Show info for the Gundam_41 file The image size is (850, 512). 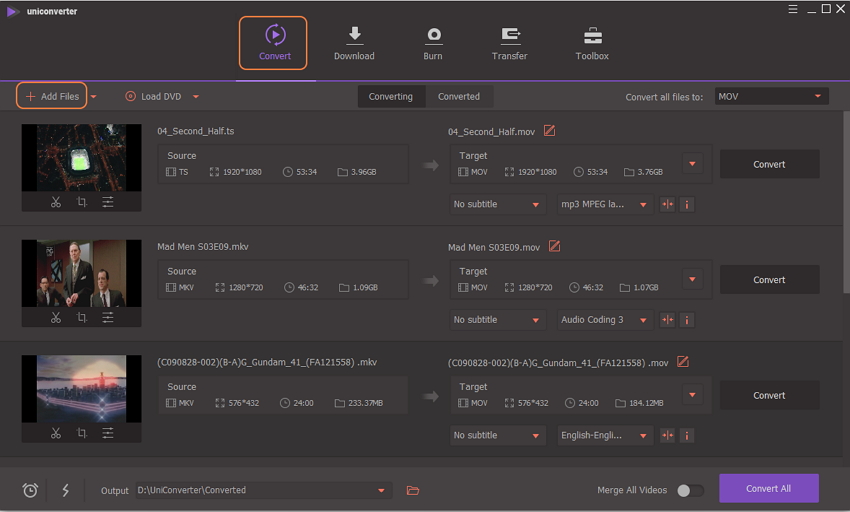(687, 436)
